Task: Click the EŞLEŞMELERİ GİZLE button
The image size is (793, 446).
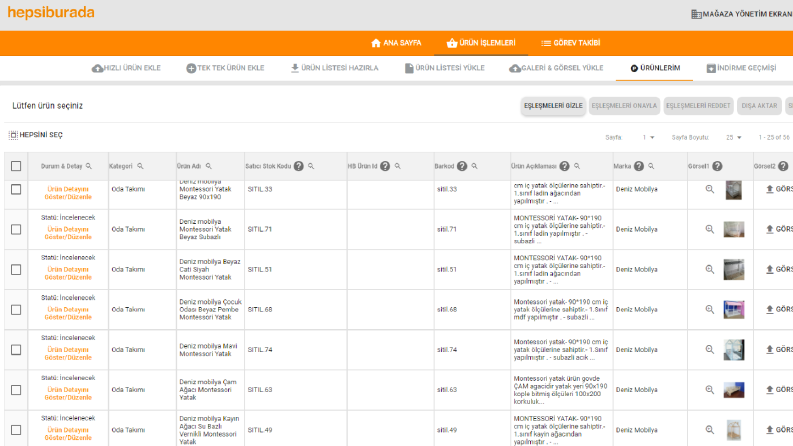Action: (553, 106)
